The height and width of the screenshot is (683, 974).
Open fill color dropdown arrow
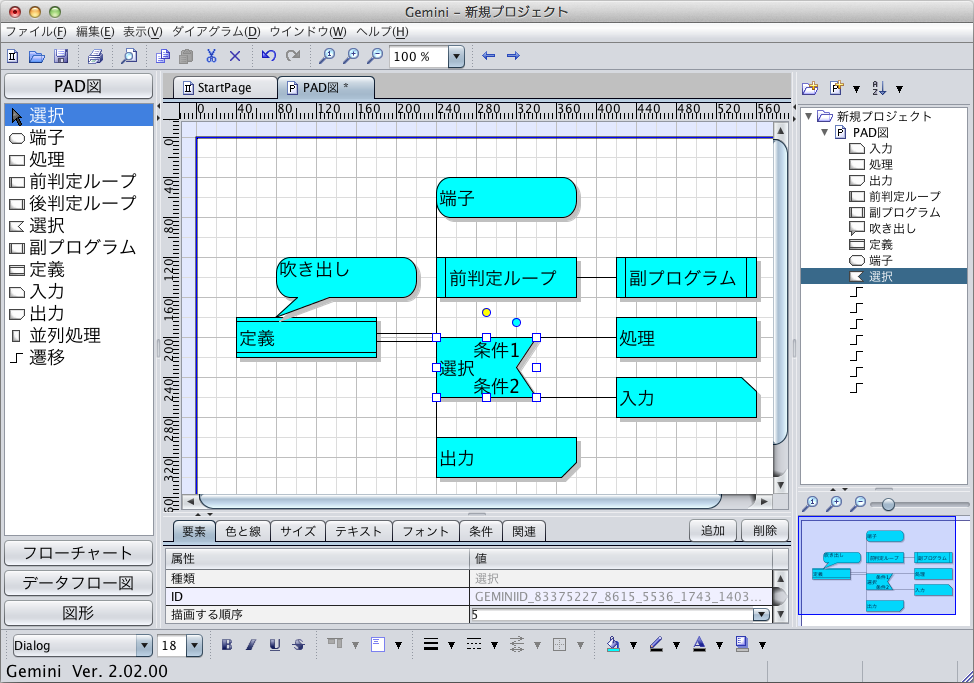pos(634,645)
